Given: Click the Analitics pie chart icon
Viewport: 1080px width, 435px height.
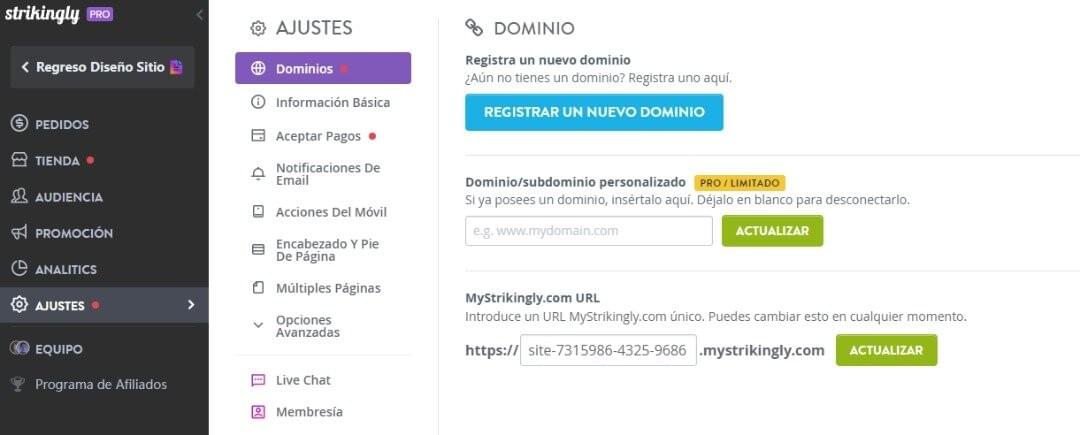Looking at the screenshot, I should click(20, 269).
